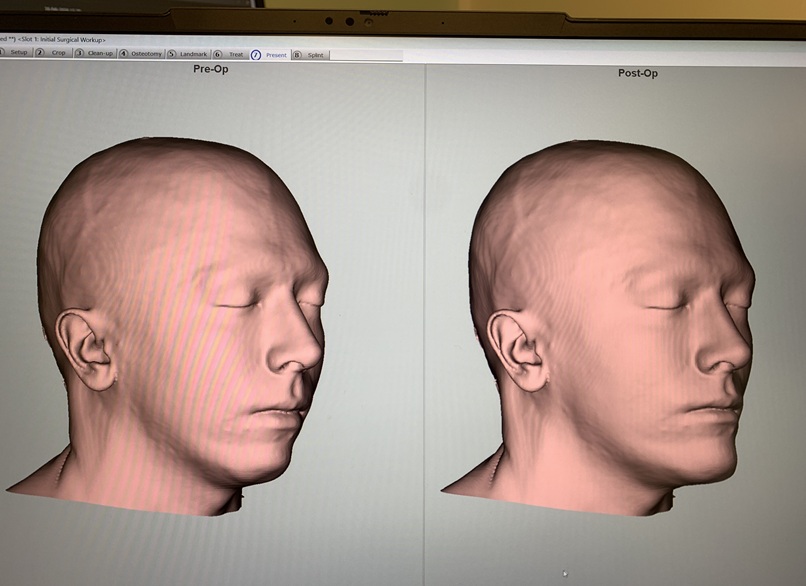Open the Treat step tab
Image resolution: width=806 pixels, height=586 pixels.
(x=230, y=54)
